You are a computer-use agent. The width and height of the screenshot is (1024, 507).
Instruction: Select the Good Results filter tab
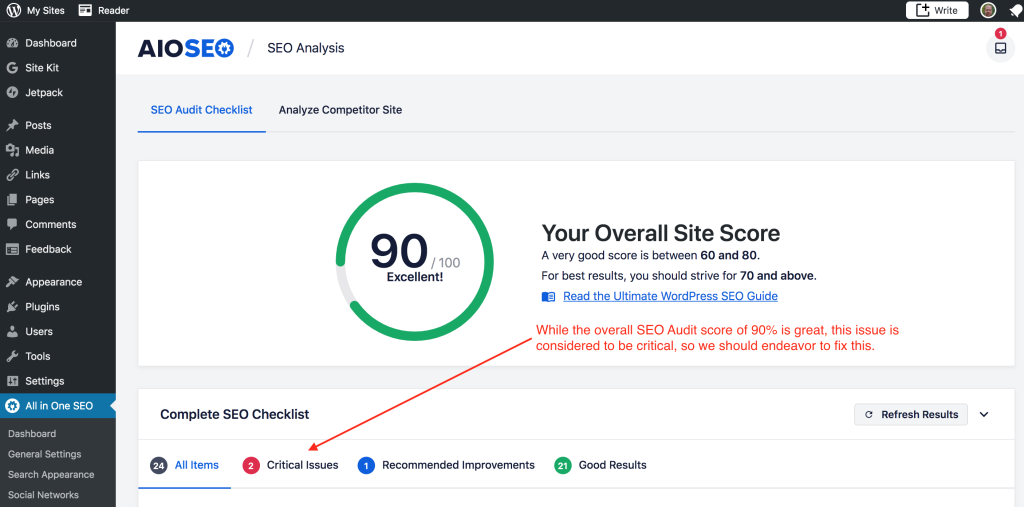click(601, 465)
